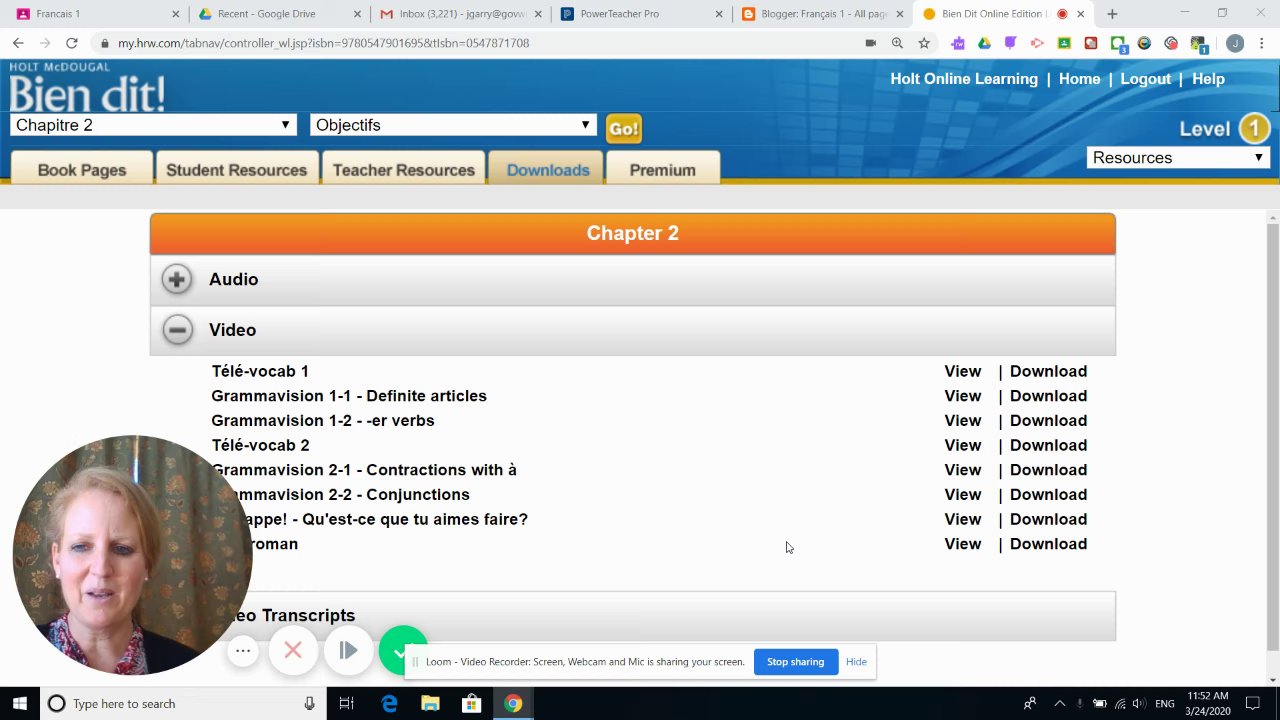Download Grammavision 1-1 Definite articles video
The image size is (1280, 720).
(x=1048, y=396)
